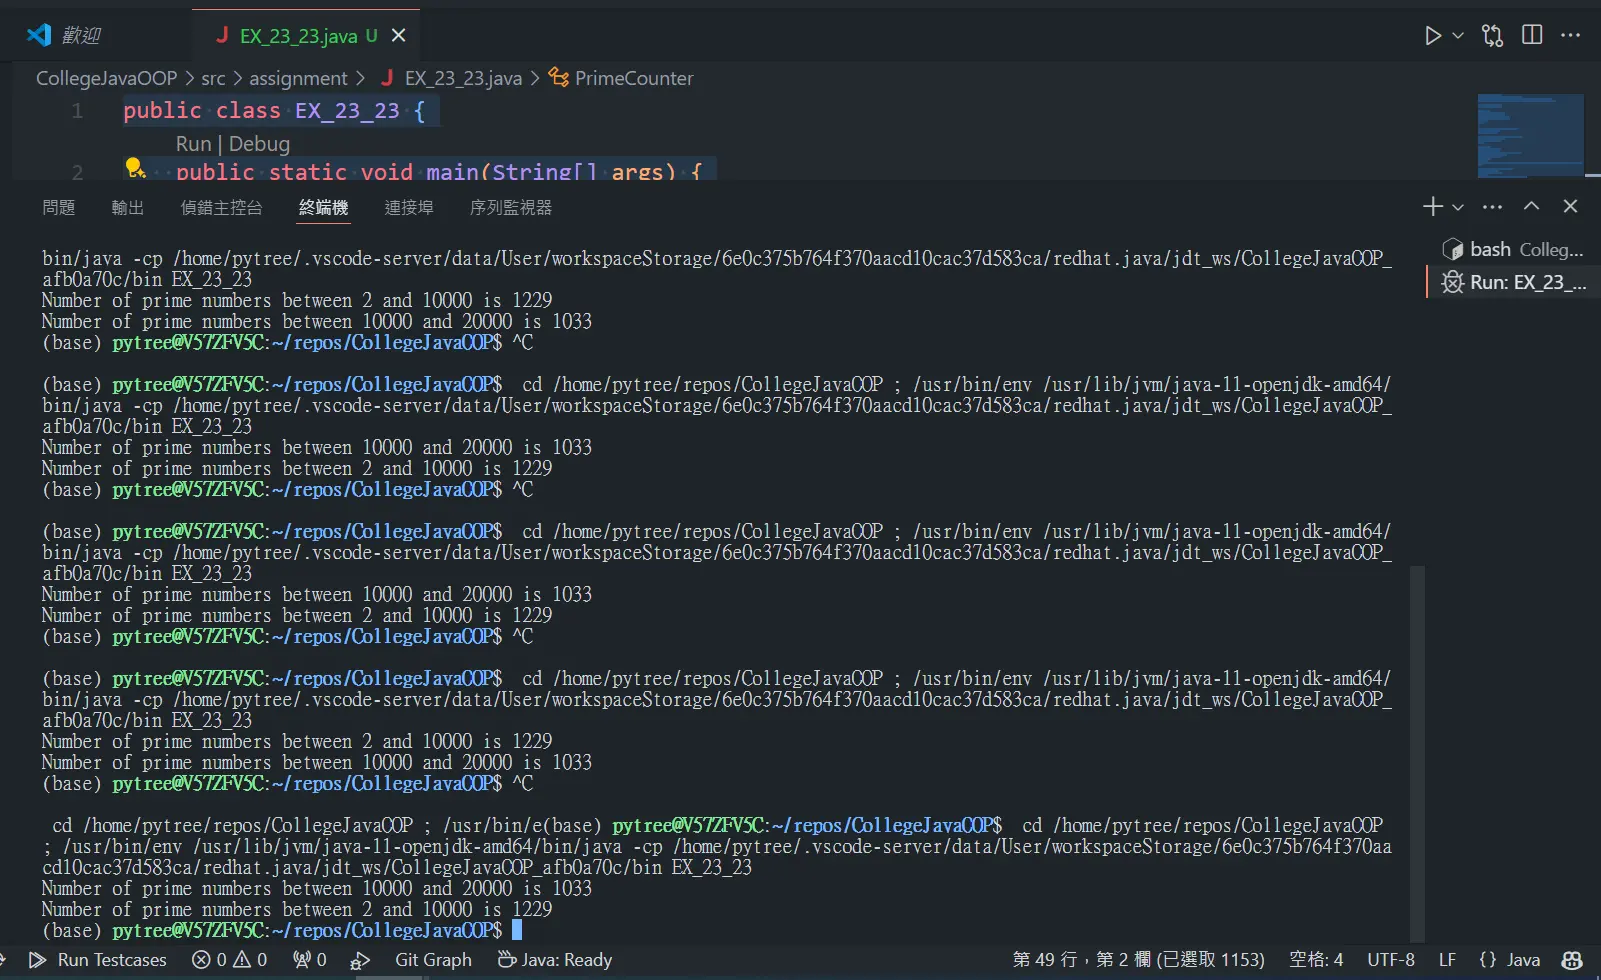The image size is (1601, 980).
Task: Open the new terminal profile dropdown
Action: (1458, 207)
